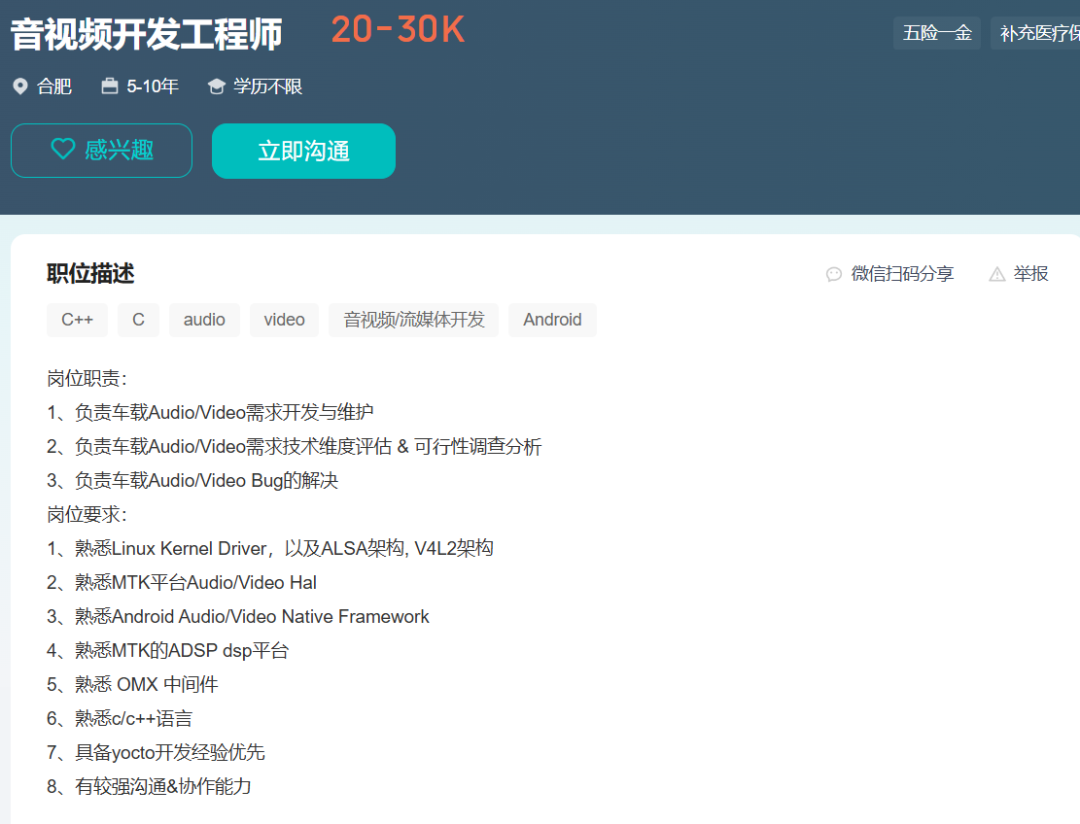Click the graduation cap icon beside 学历不限
This screenshot has height=824, width=1080.
[216, 87]
